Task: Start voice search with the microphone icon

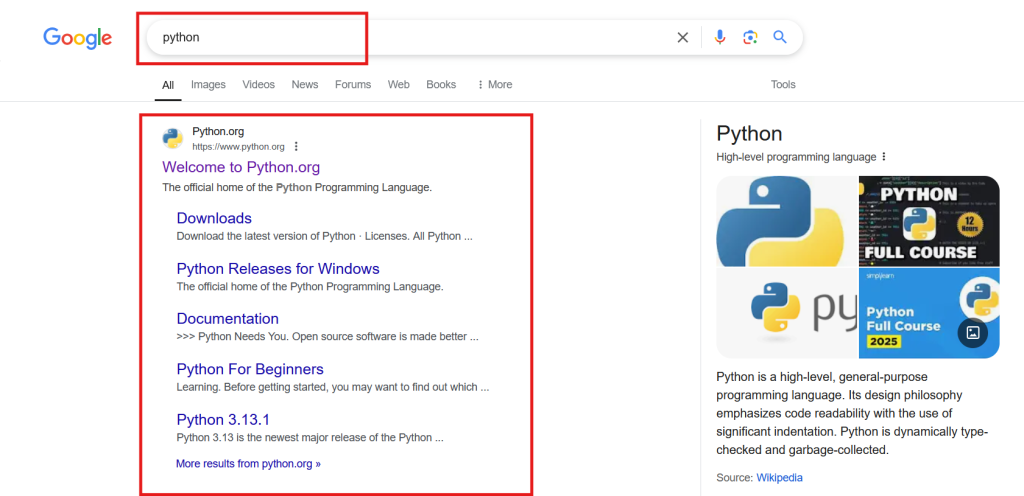Action: tap(719, 38)
